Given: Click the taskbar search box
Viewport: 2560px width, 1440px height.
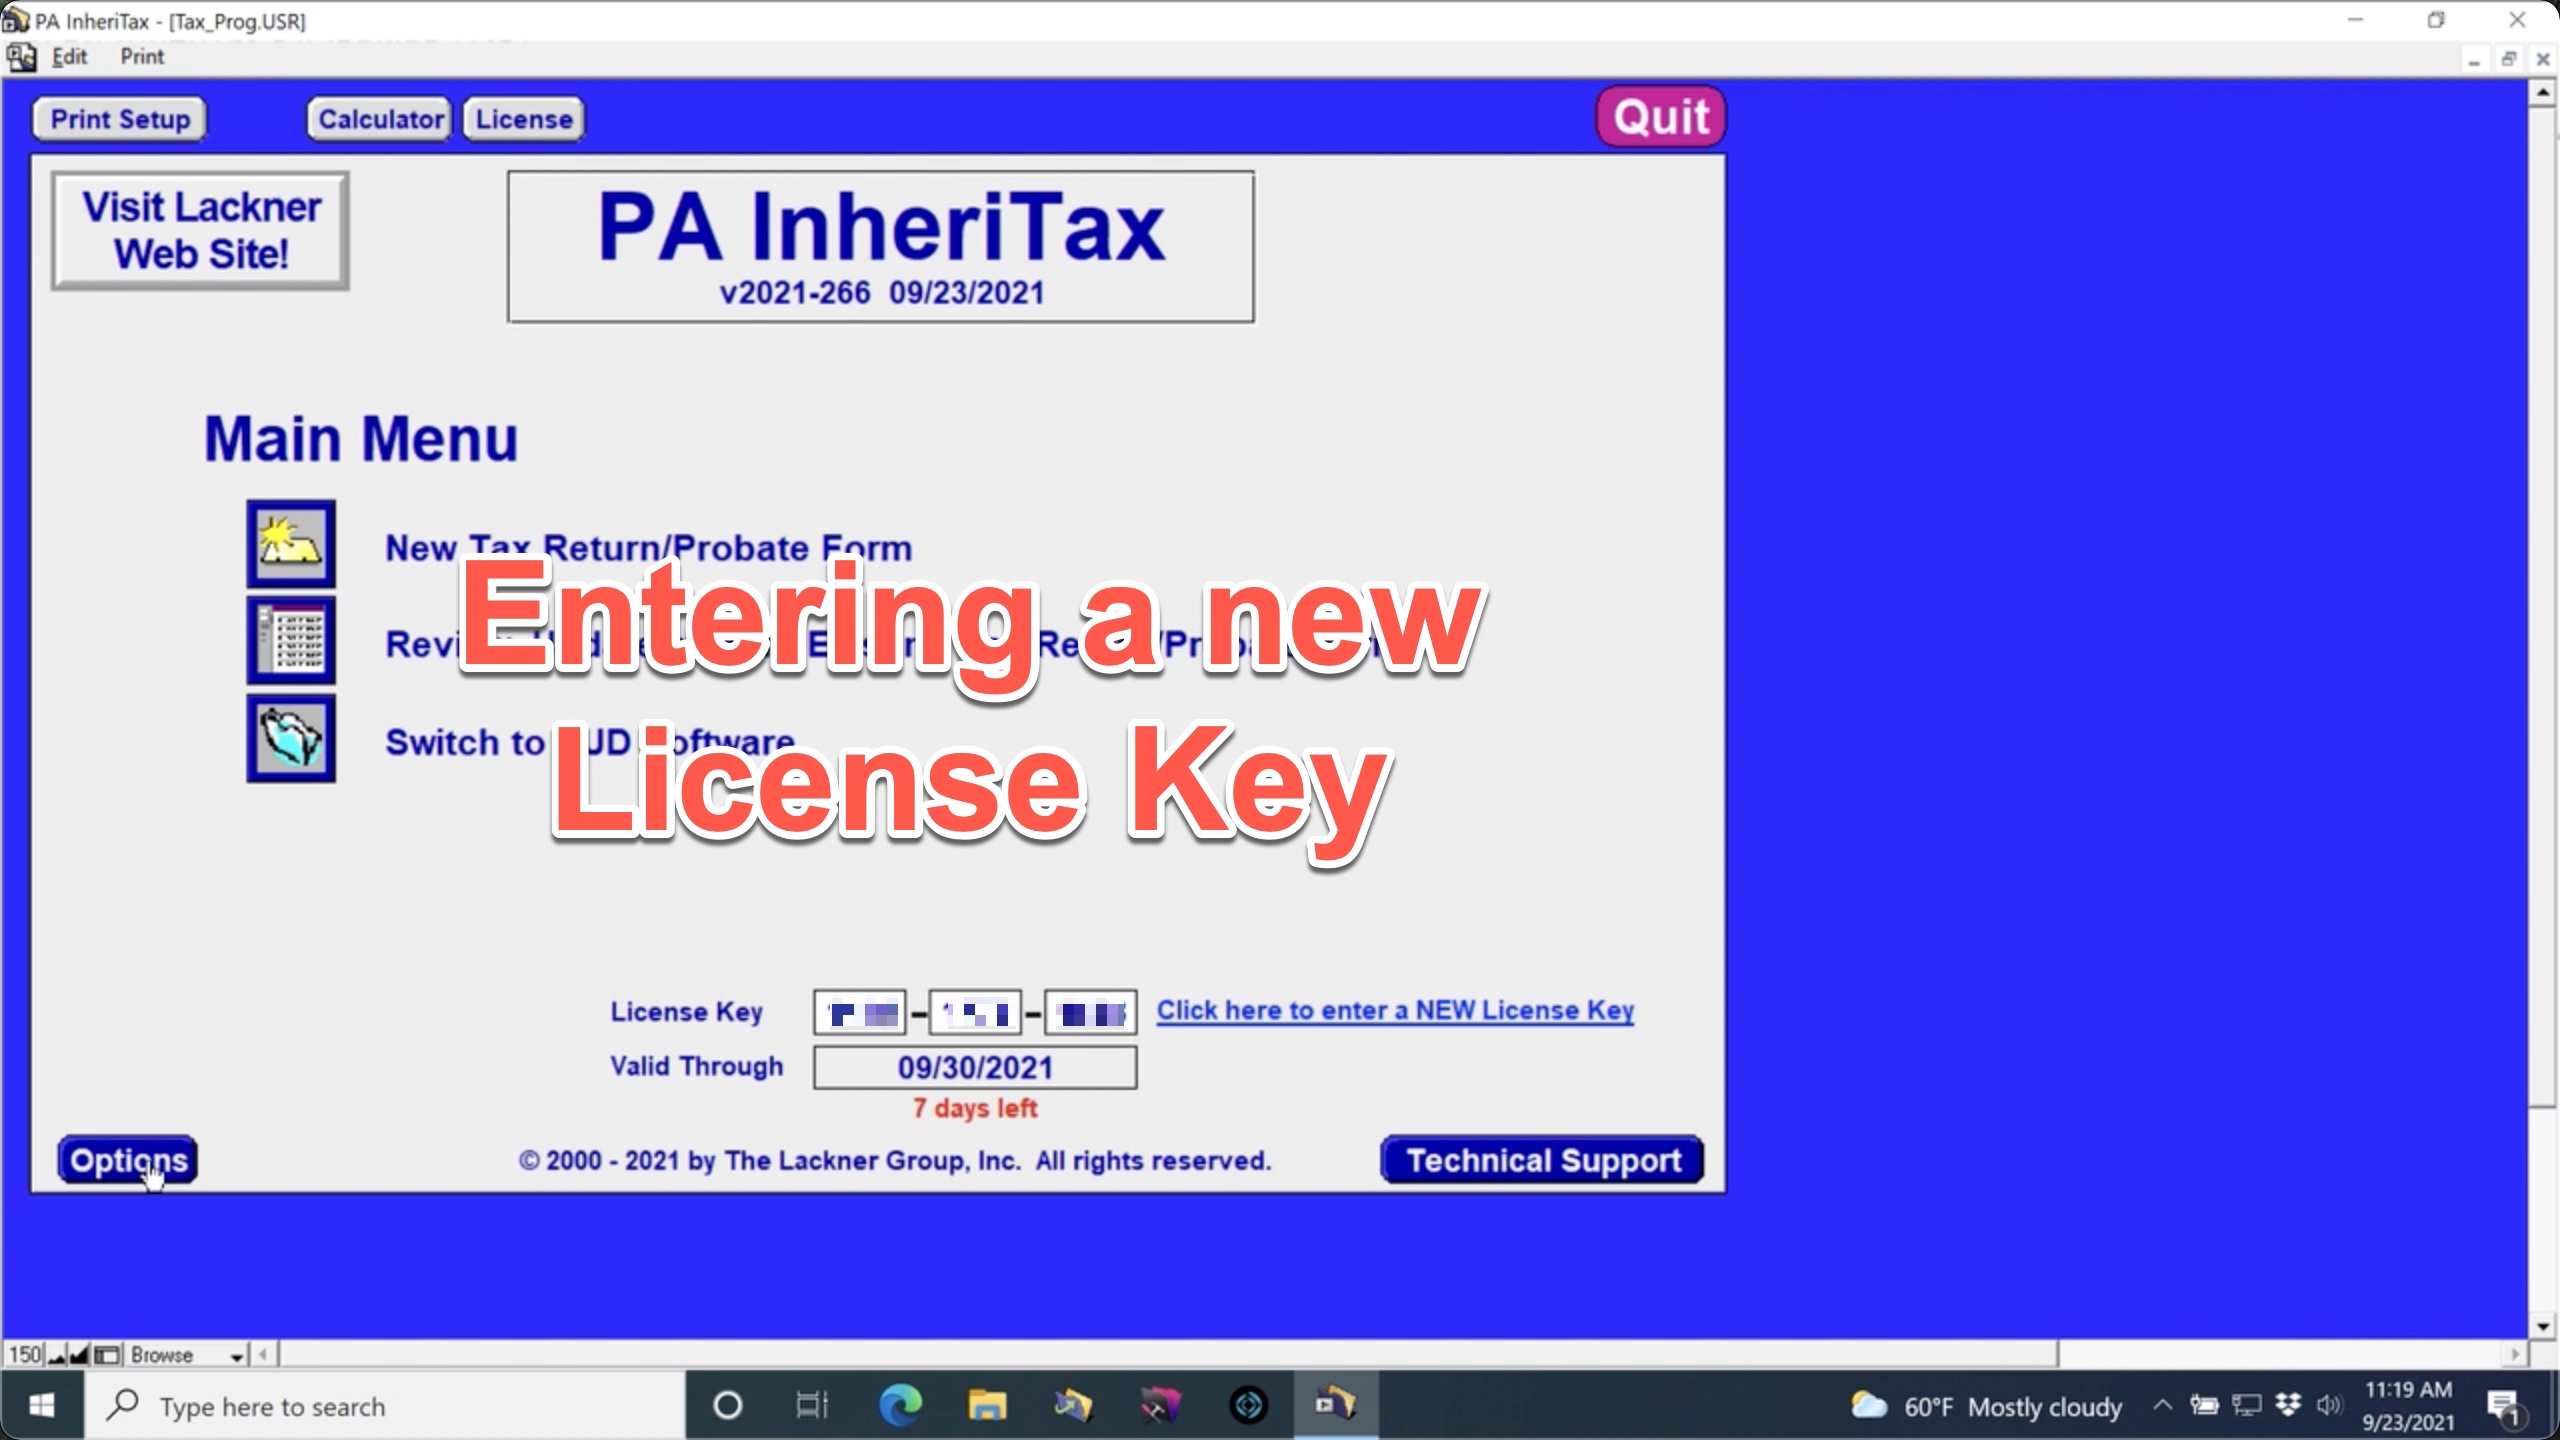Looking at the screenshot, I should coord(380,1406).
